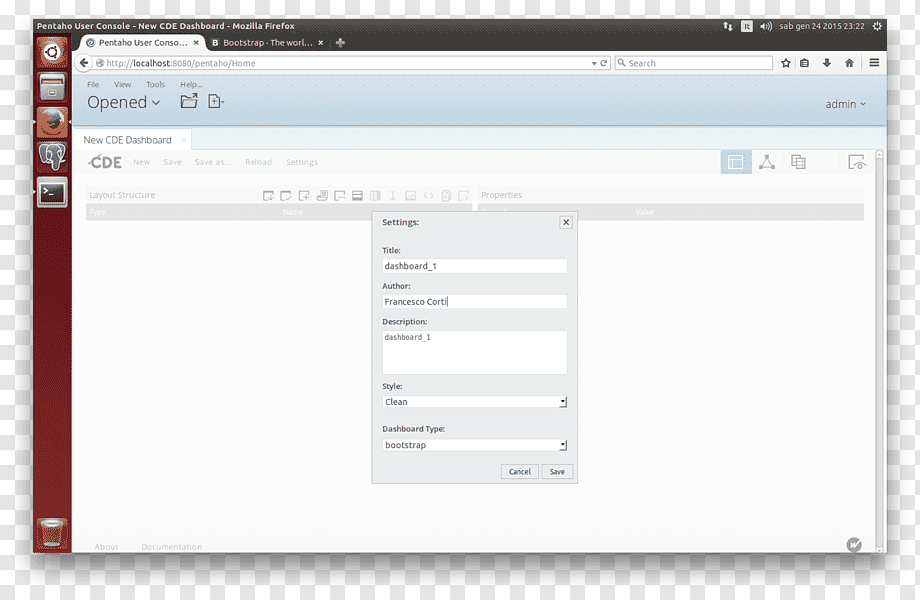Switch to the Components panel icon
This screenshot has height=600, width=920.
pyautogui.click(x=767, y=162)
